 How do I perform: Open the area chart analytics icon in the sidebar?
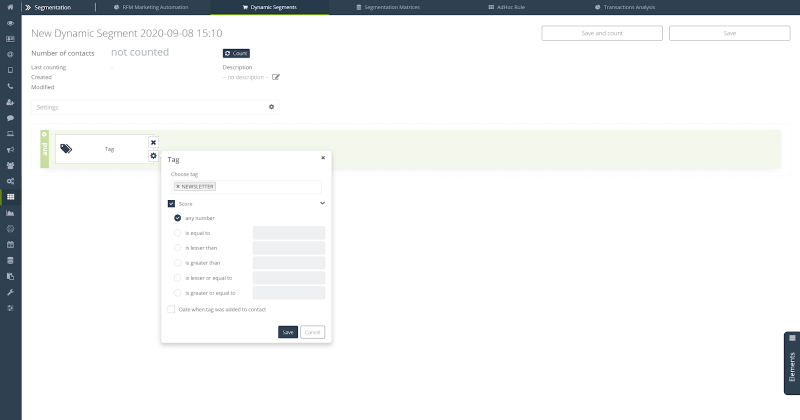[x=10, y=213]
